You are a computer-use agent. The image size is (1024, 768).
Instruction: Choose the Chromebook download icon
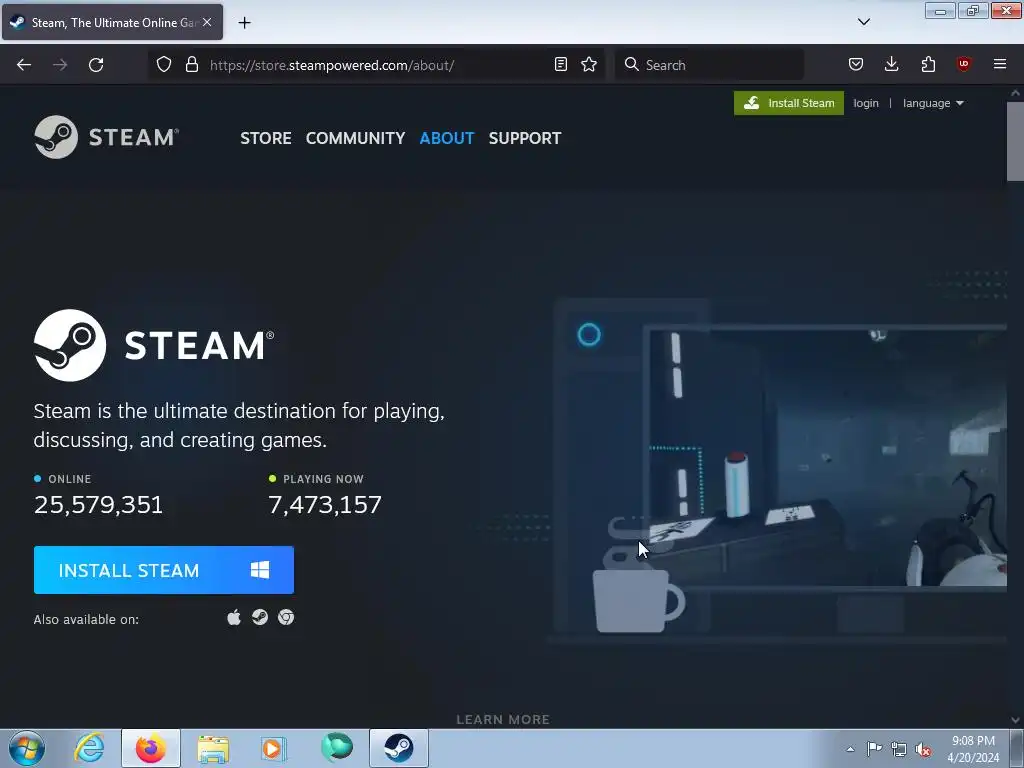[286, 617]
